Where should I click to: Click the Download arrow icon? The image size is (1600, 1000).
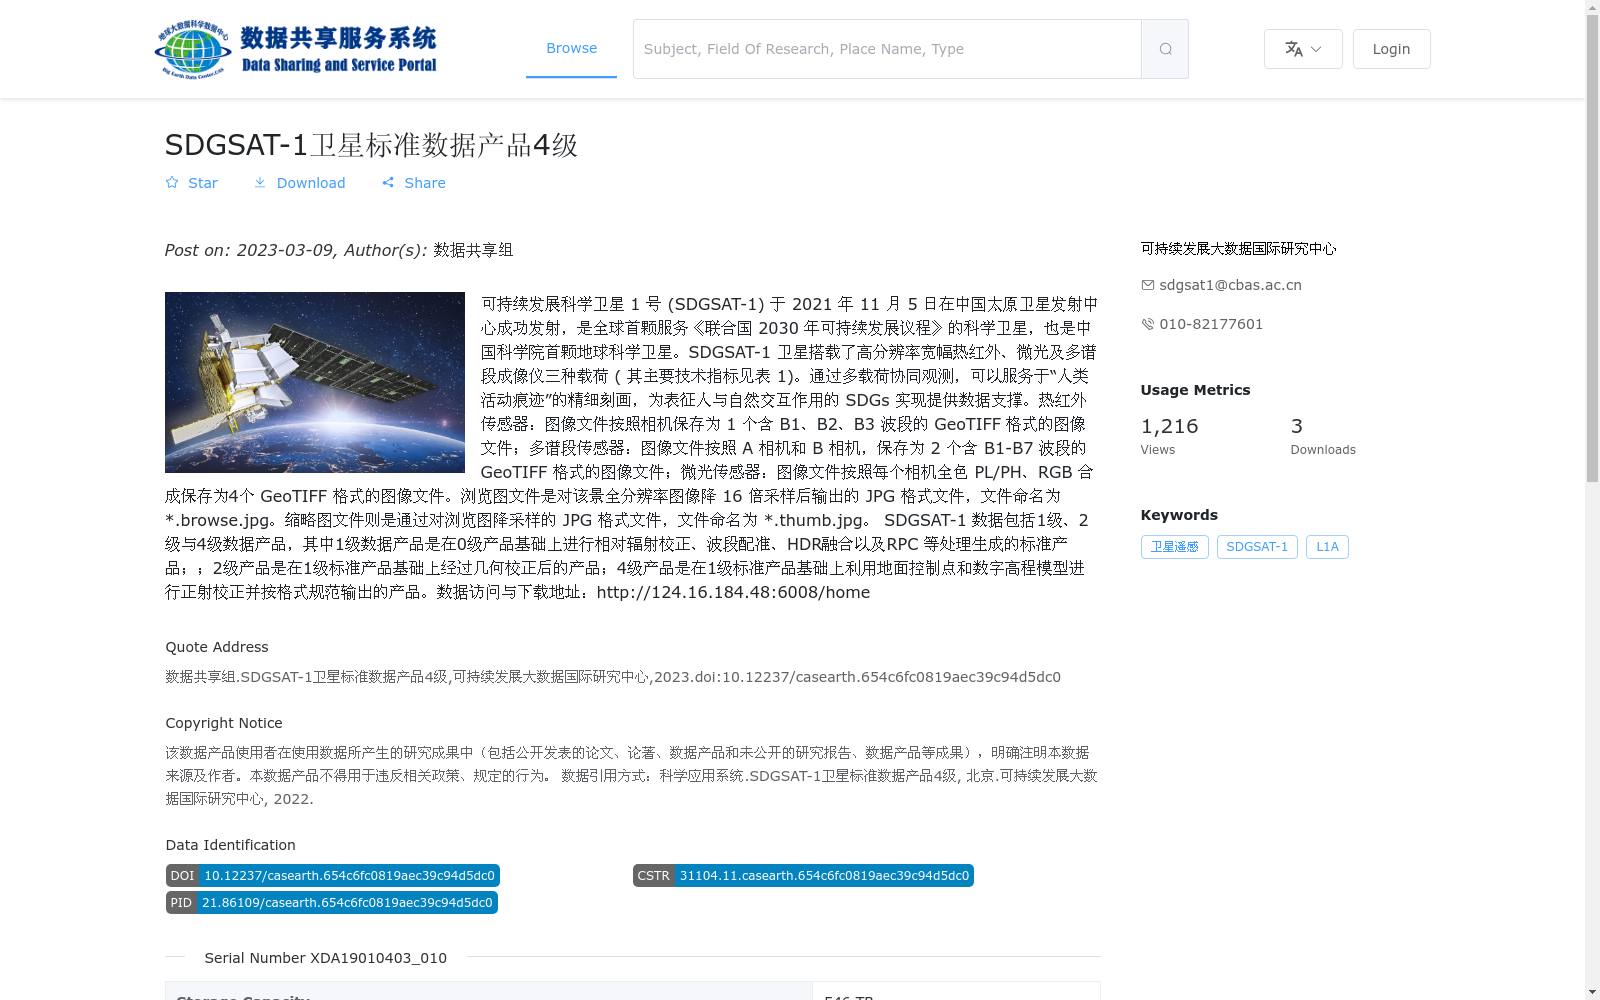[x=260, y=182]
